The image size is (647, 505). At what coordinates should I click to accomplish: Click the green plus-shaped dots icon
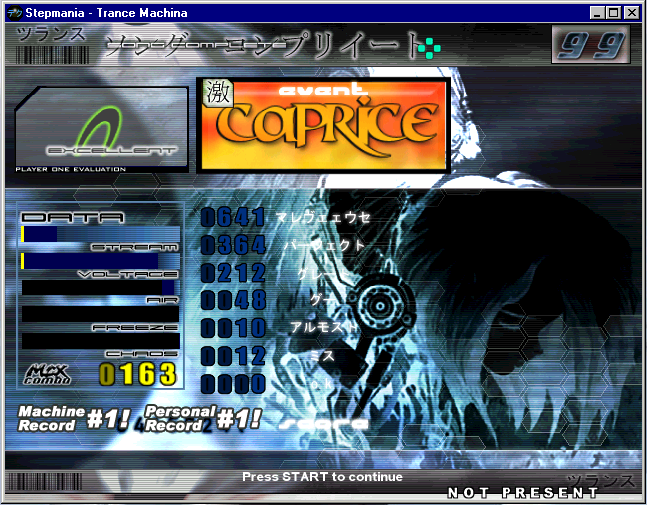click(x=429, y=48)
